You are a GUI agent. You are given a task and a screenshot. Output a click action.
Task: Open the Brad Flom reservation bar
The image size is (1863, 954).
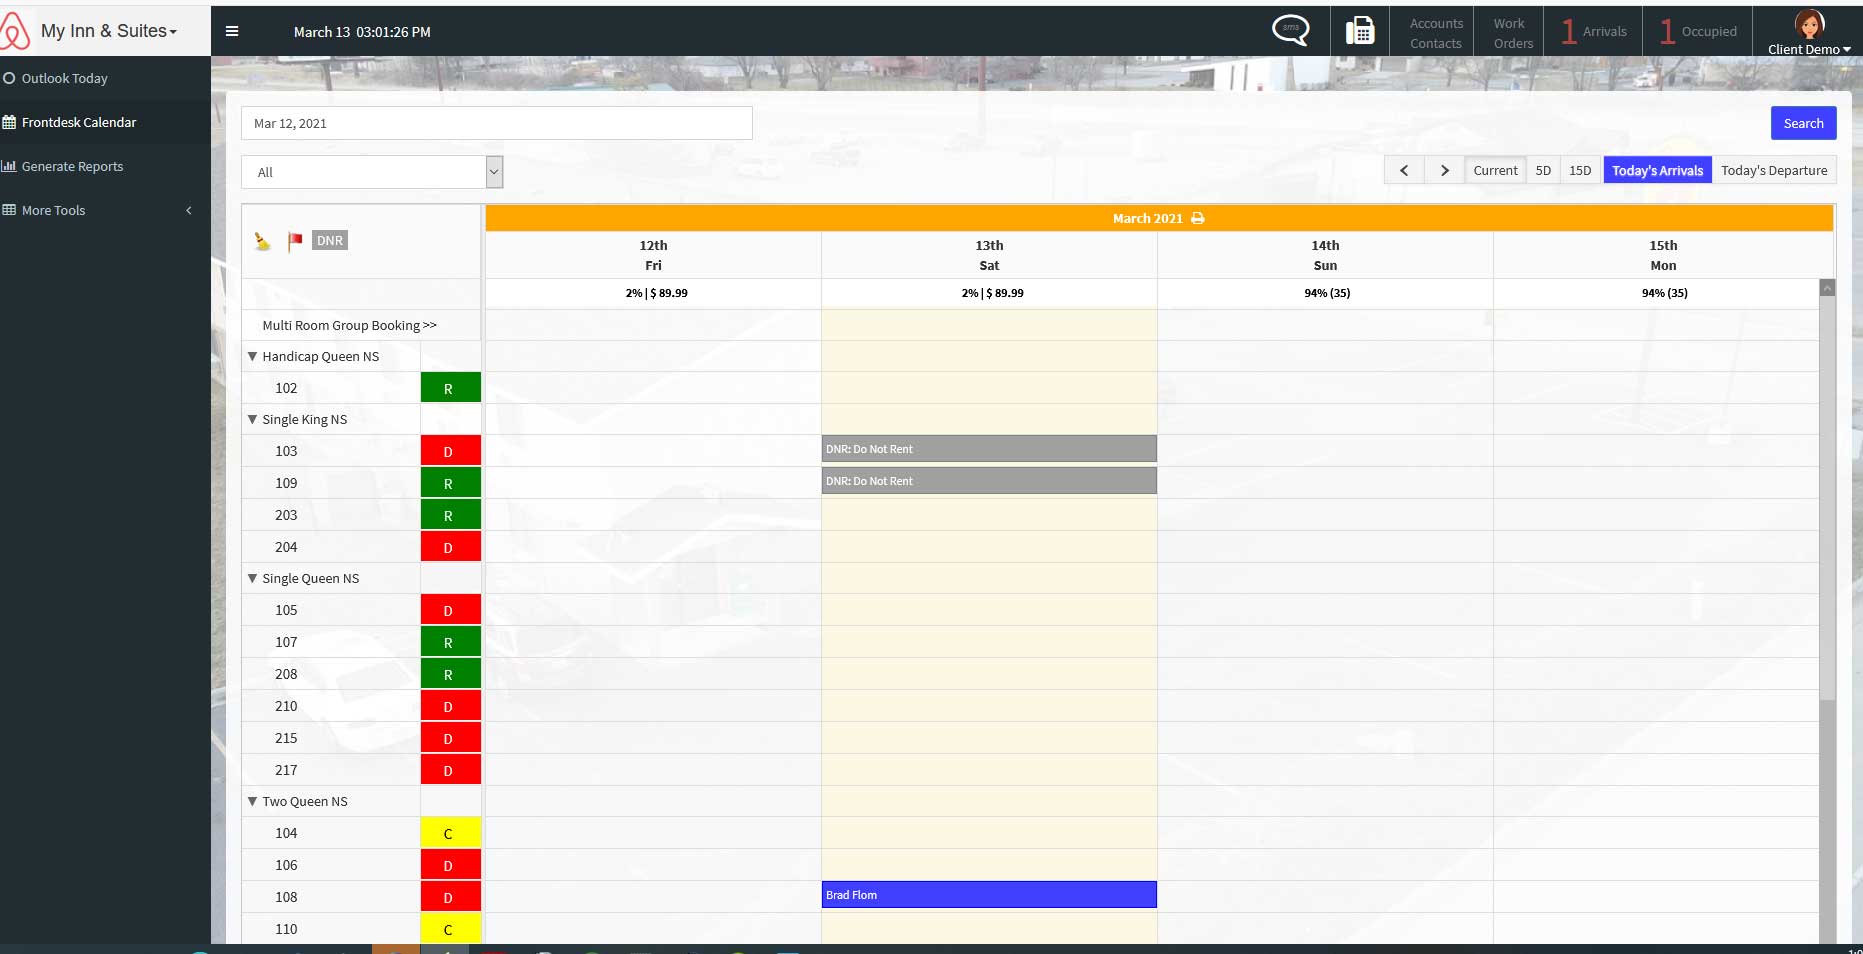(x=989, y=895)
